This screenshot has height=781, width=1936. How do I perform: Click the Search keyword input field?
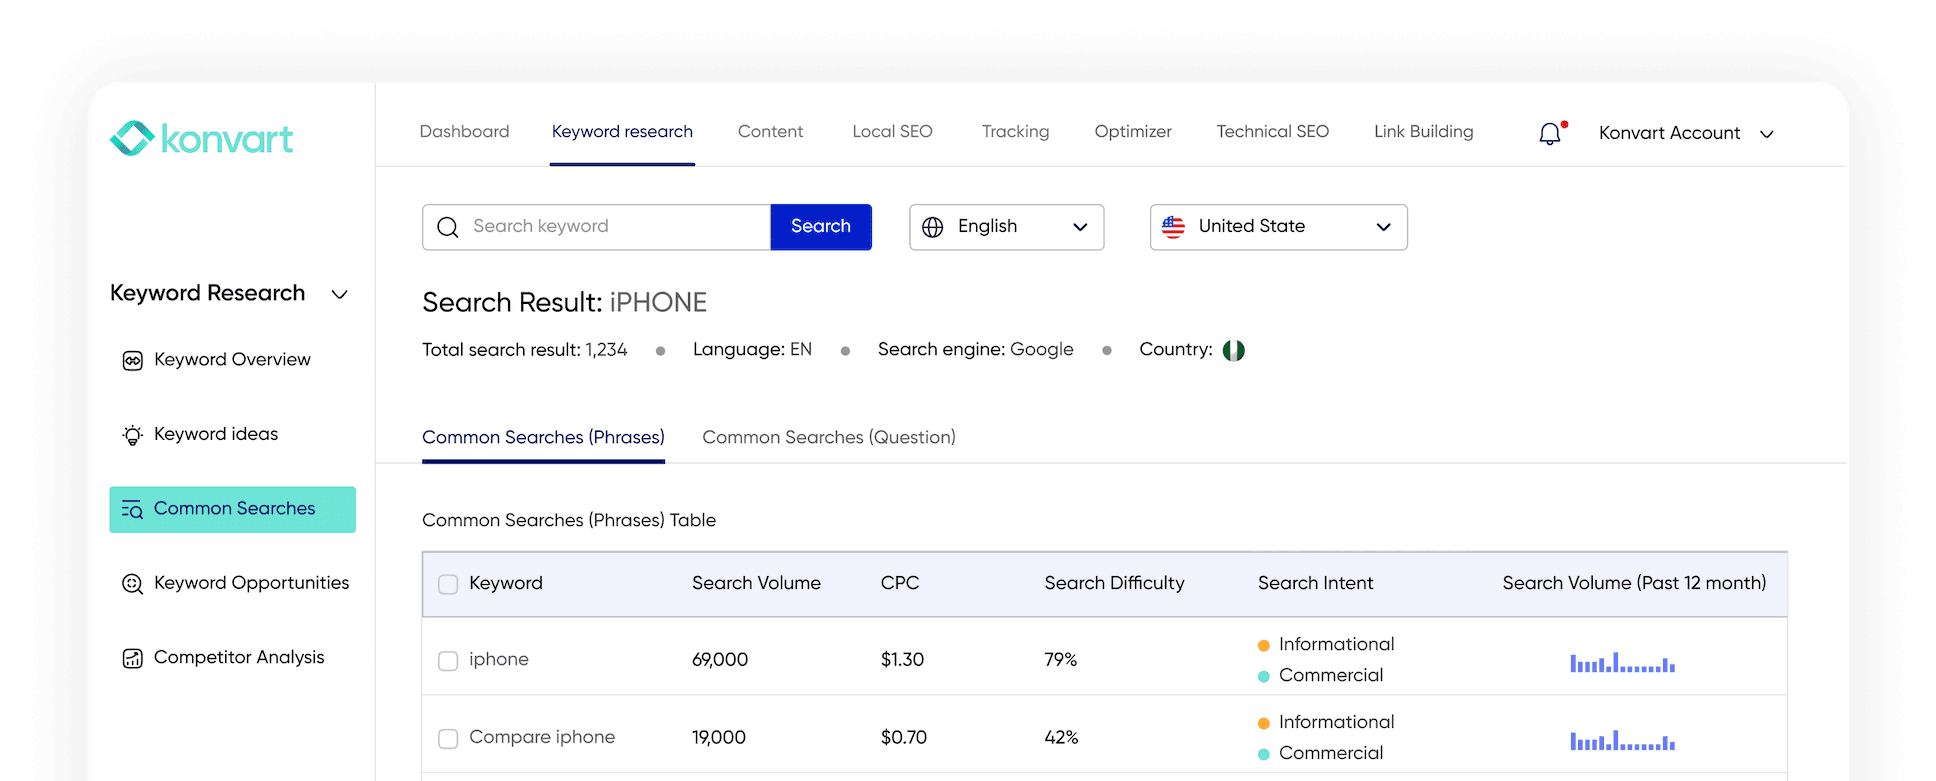596,227
